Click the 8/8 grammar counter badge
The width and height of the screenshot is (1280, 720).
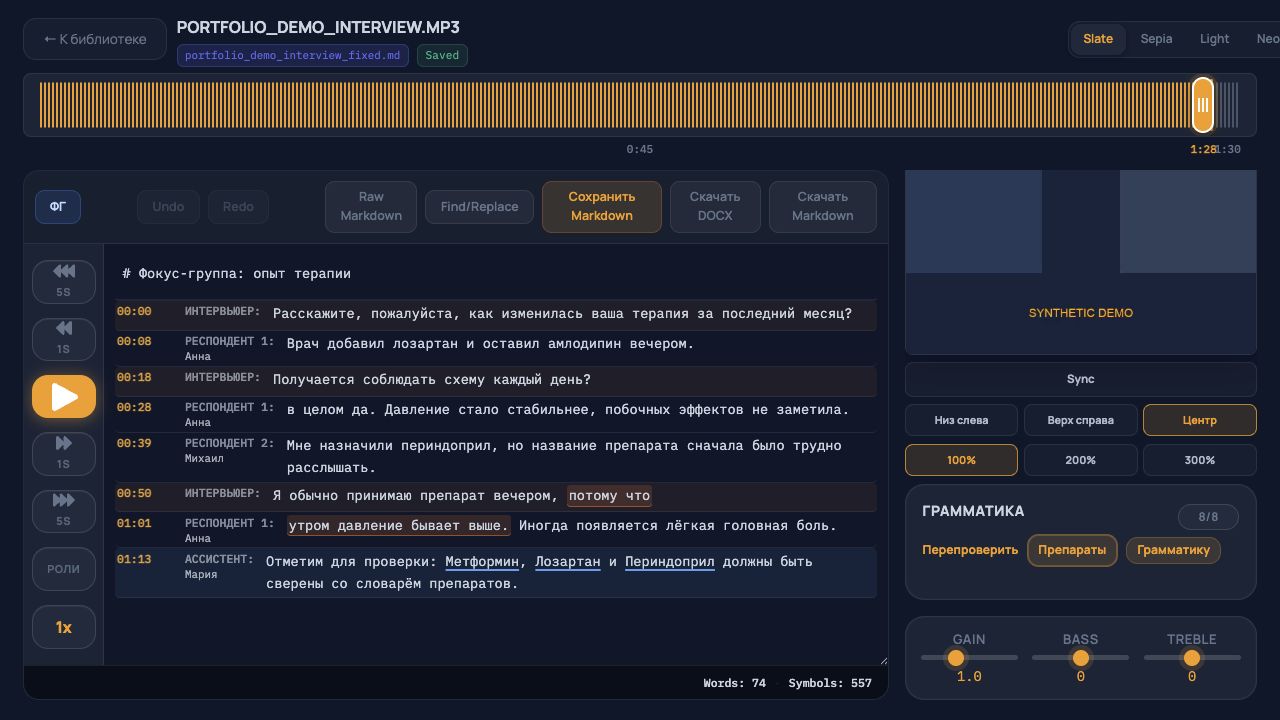click(x=1208, y=517)
